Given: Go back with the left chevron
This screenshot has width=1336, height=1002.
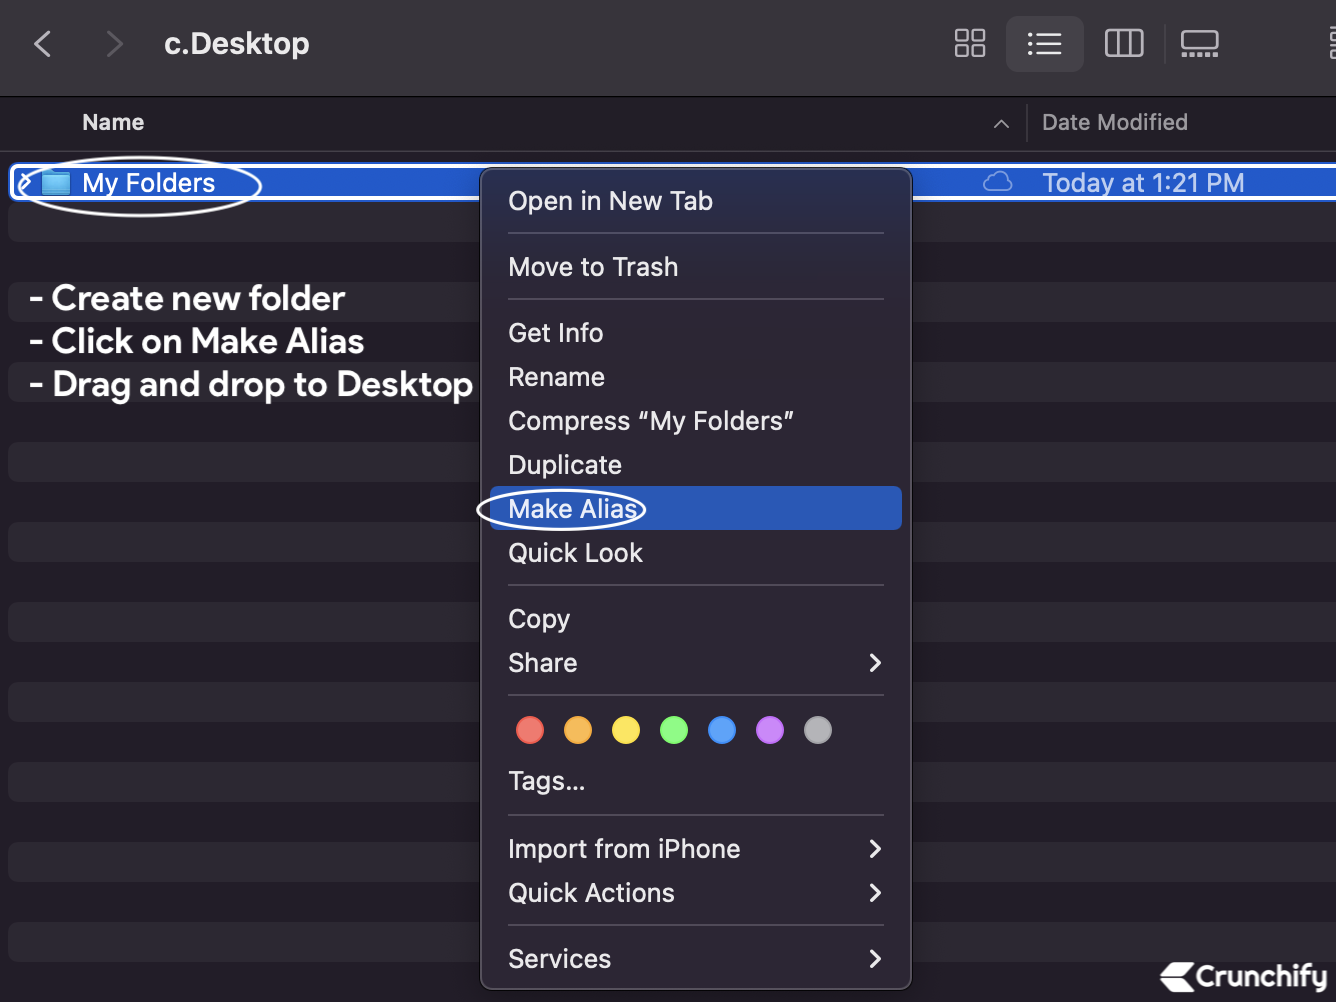Looking at the screenshot, I should click(x=43, y=44).
